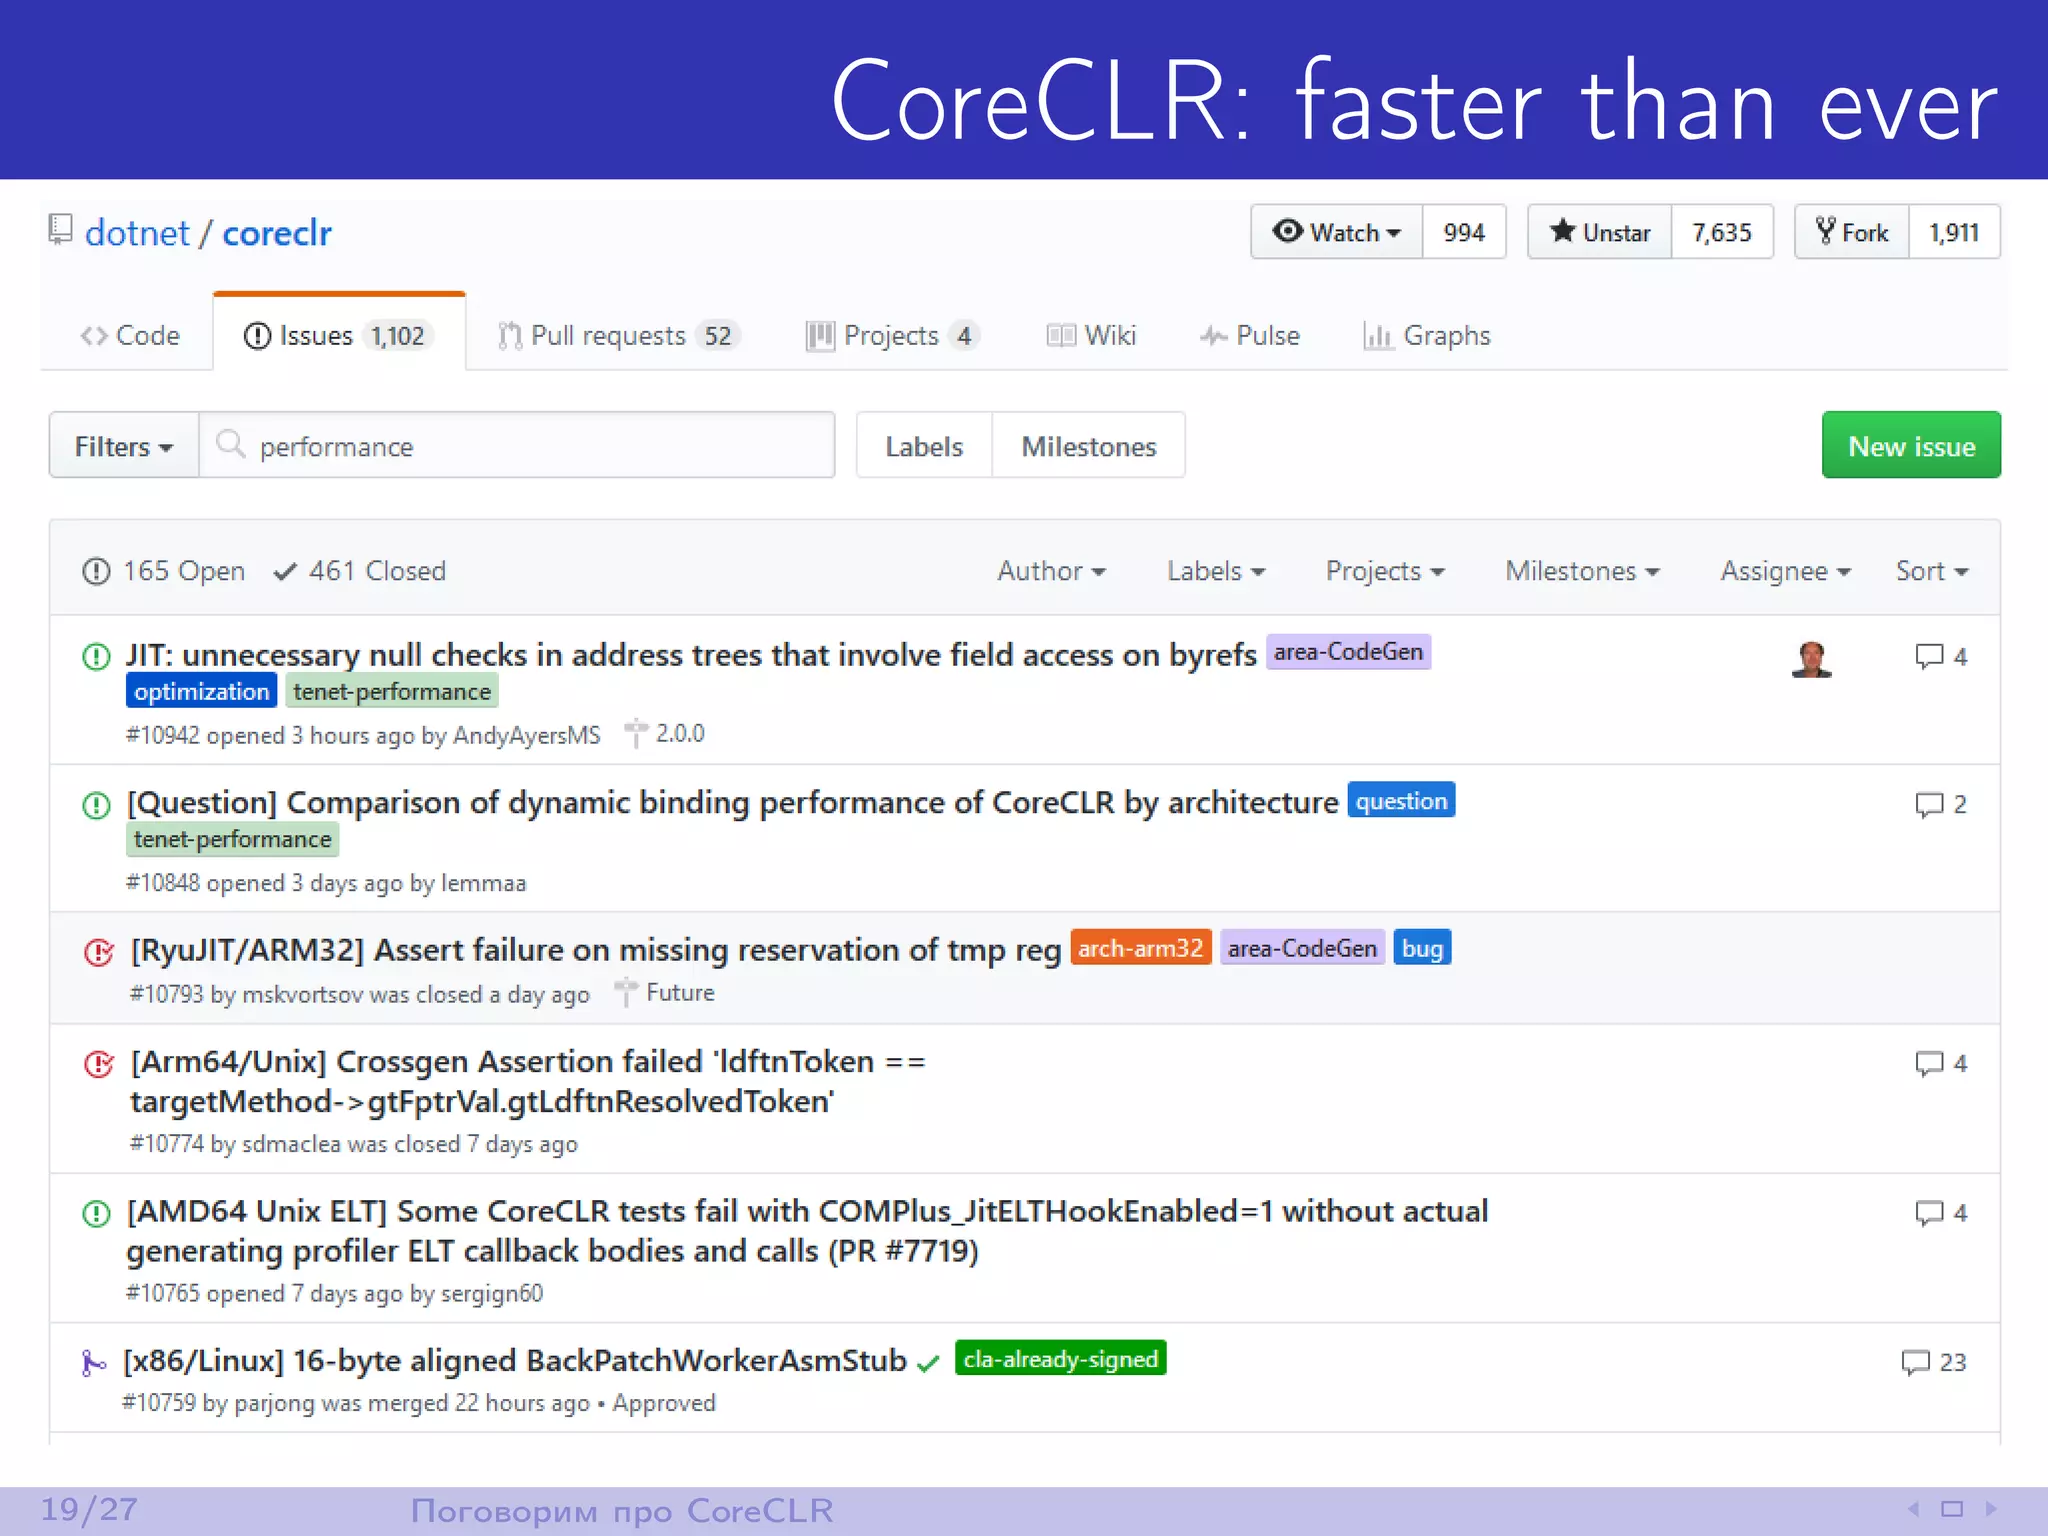Expand the Projects filter dropdown

click(x=1385, y=571)
